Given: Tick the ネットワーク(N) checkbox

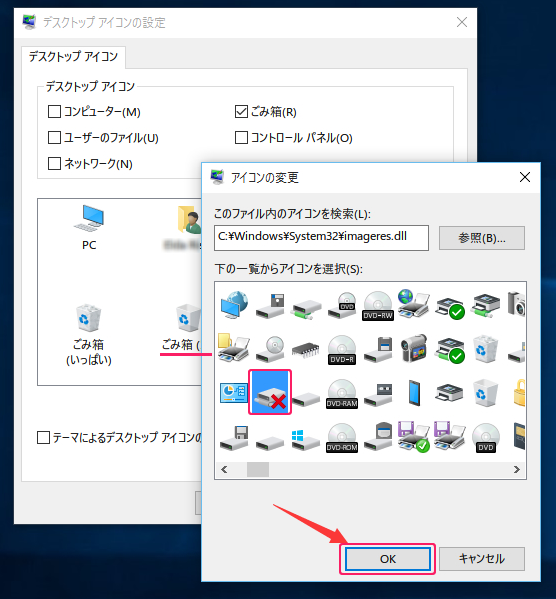Looking at the screenshot, I should (90, 164).
